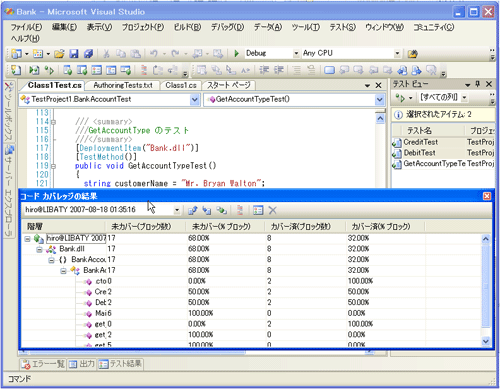
Task: Toggle a bookmark with the blue bookmark icon
Action: coord(329,70)
